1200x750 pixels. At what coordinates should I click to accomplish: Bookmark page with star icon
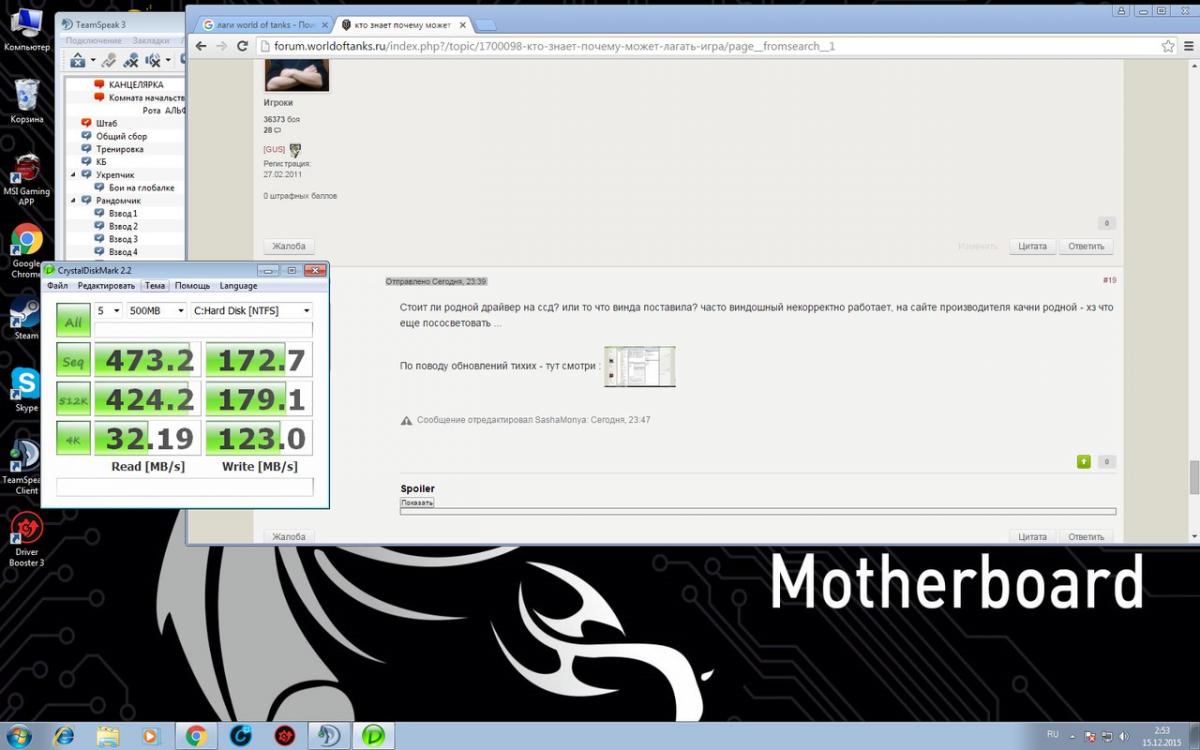(x=1168, y=46)
